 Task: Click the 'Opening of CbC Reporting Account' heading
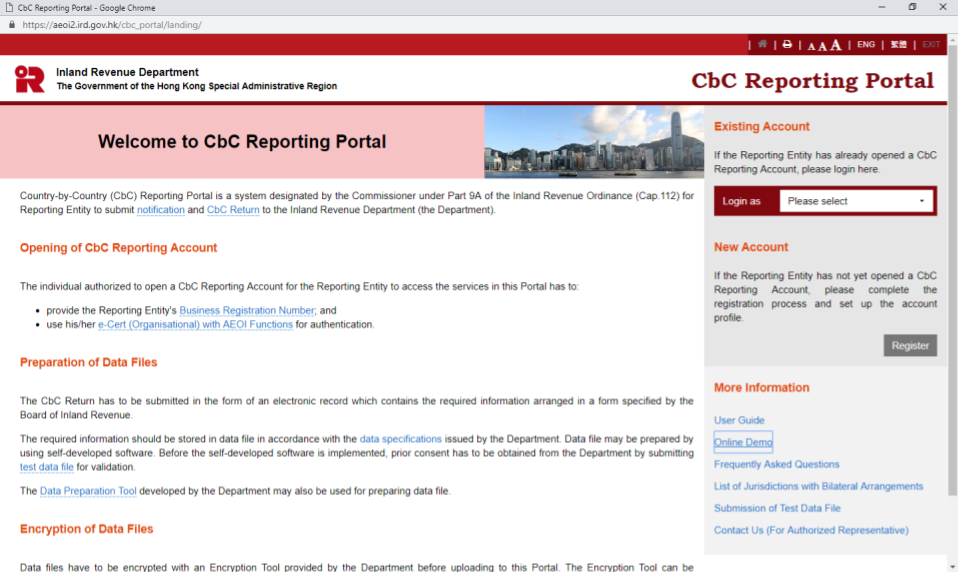pos(119,248)
